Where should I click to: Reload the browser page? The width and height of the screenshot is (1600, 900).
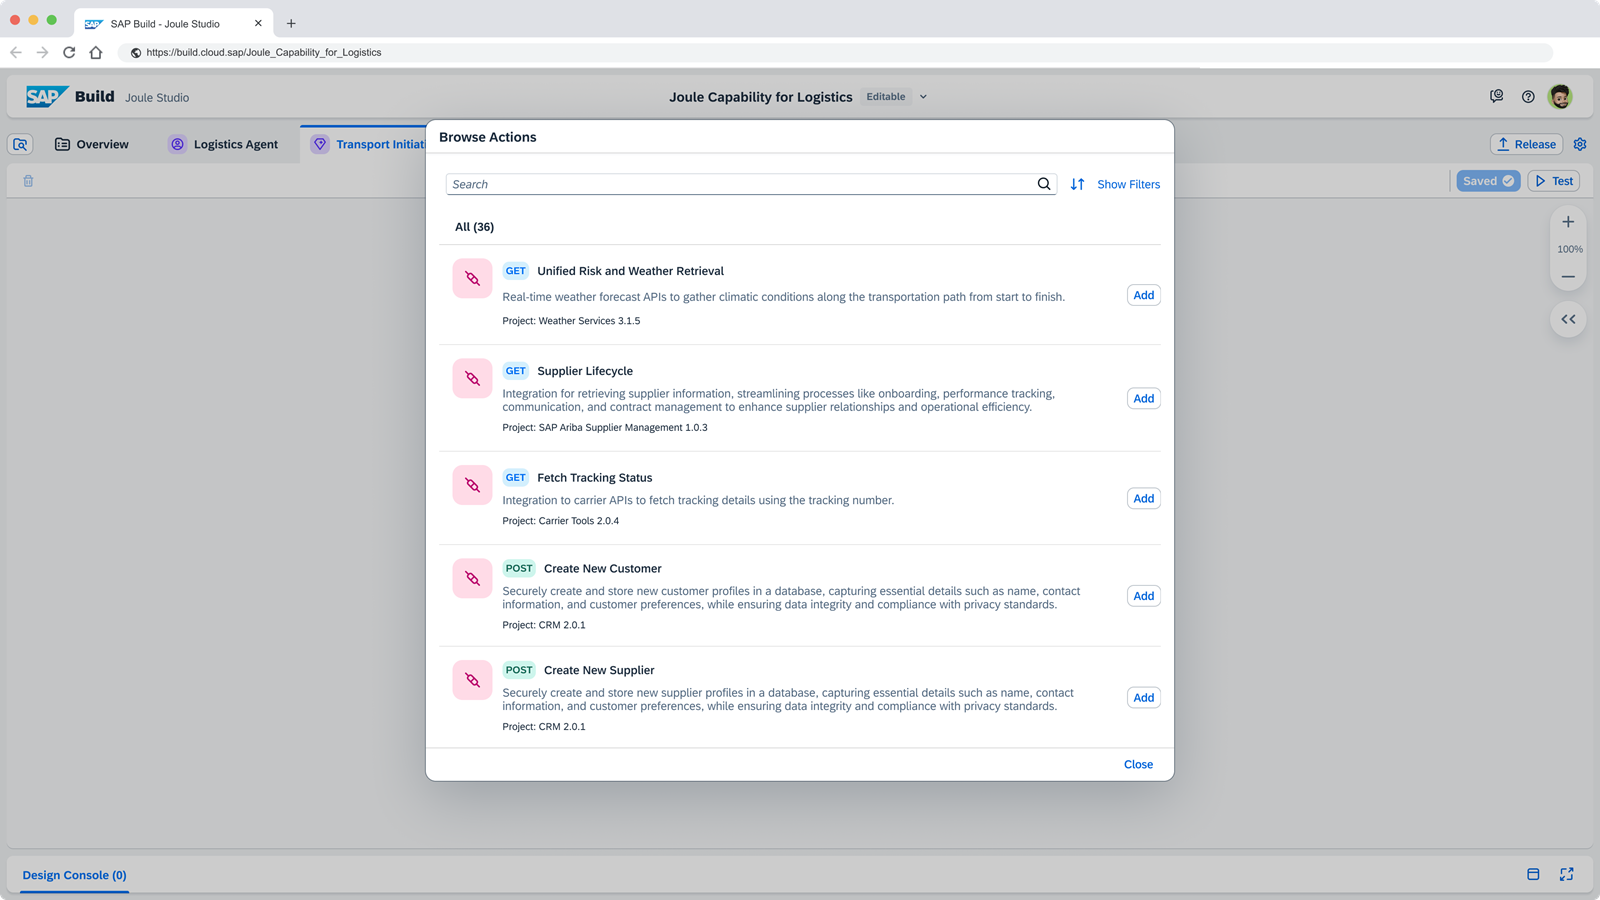pos(69,52)
